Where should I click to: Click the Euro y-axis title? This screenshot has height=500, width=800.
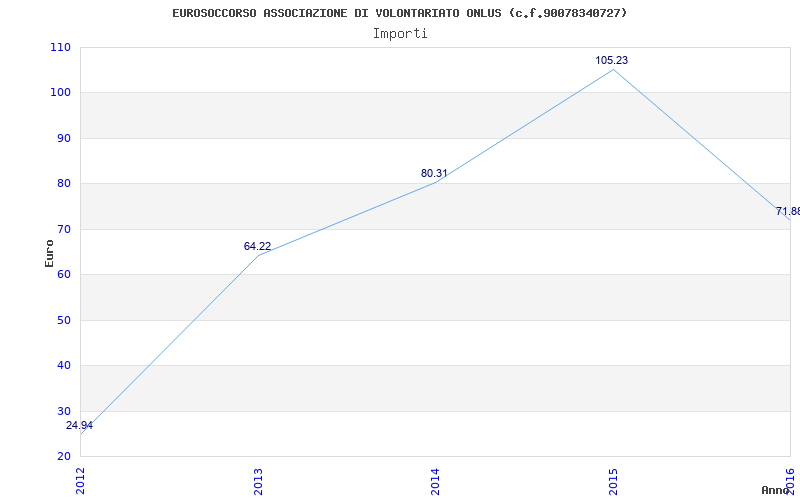(49, 253)
